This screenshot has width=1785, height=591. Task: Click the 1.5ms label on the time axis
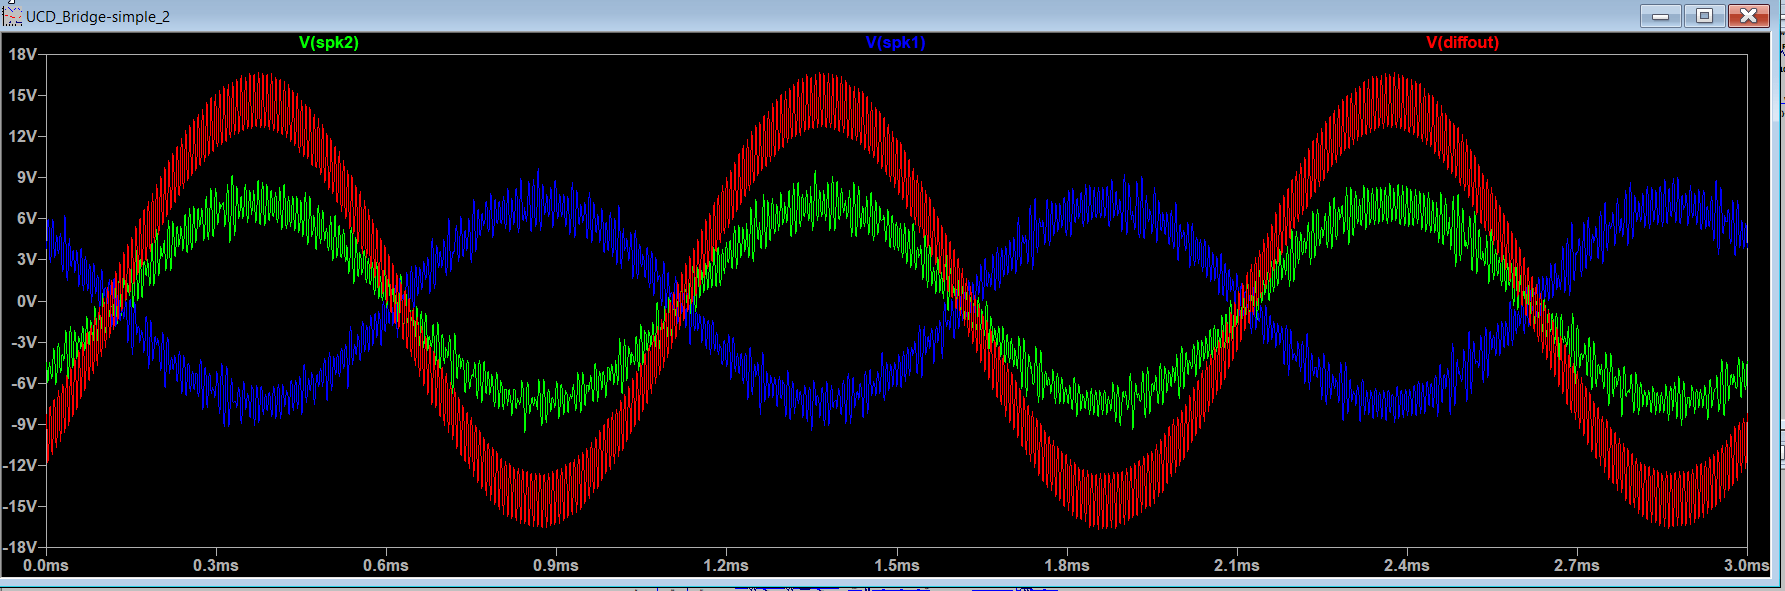coord(897,566)
